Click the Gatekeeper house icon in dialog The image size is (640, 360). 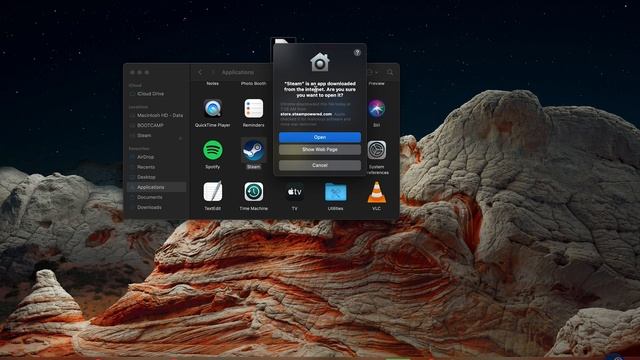click(320, 62)
